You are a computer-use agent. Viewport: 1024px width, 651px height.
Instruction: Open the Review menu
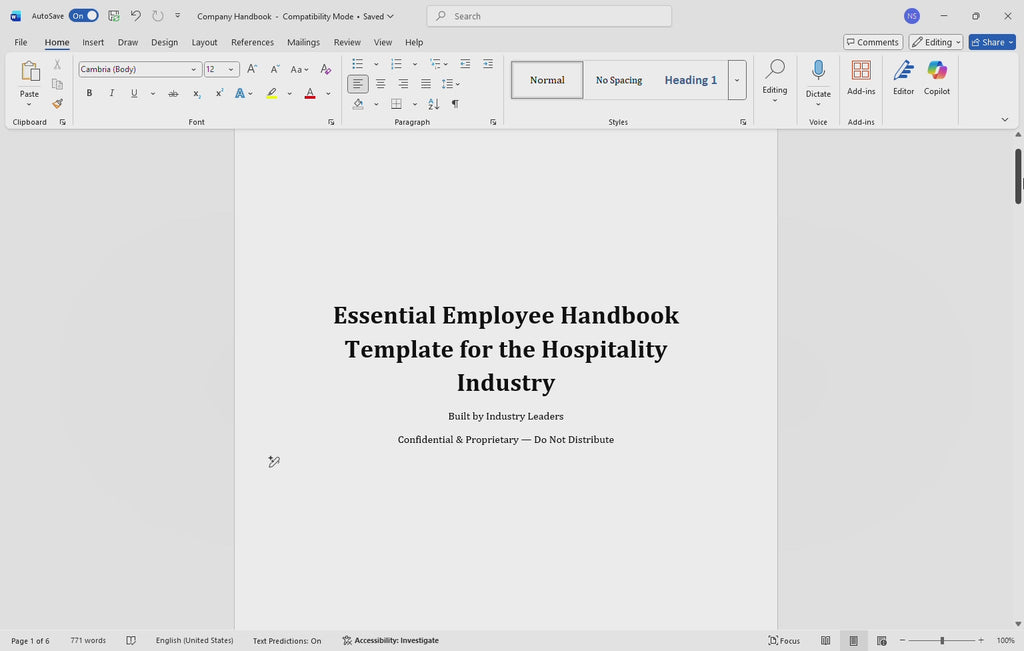pos(347,42)
